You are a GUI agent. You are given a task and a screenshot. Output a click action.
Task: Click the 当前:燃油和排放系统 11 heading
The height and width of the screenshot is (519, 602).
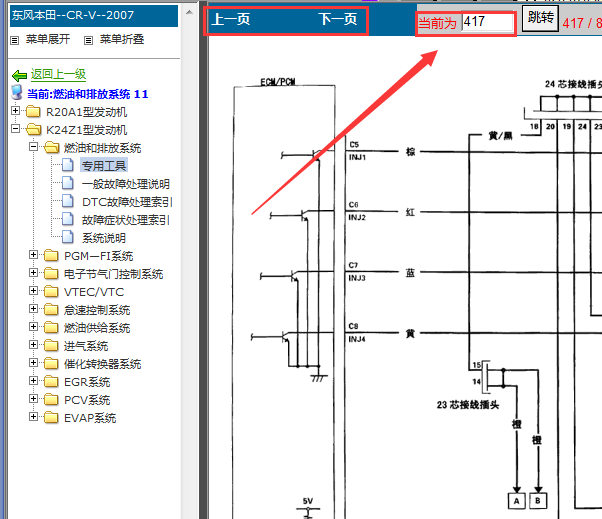(x=88, y=94)
